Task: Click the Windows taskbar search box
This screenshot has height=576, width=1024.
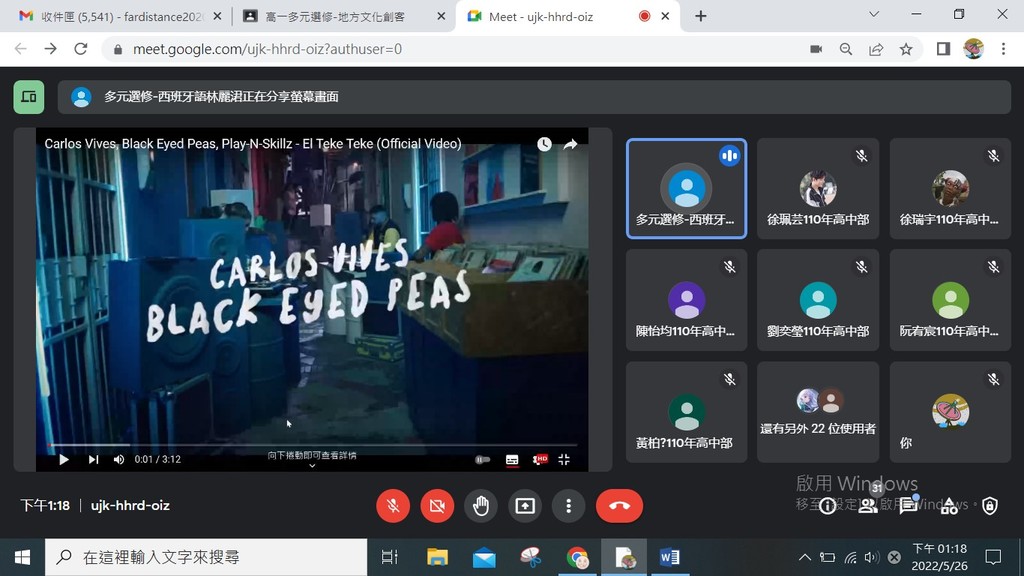Action: coord(206,557)
